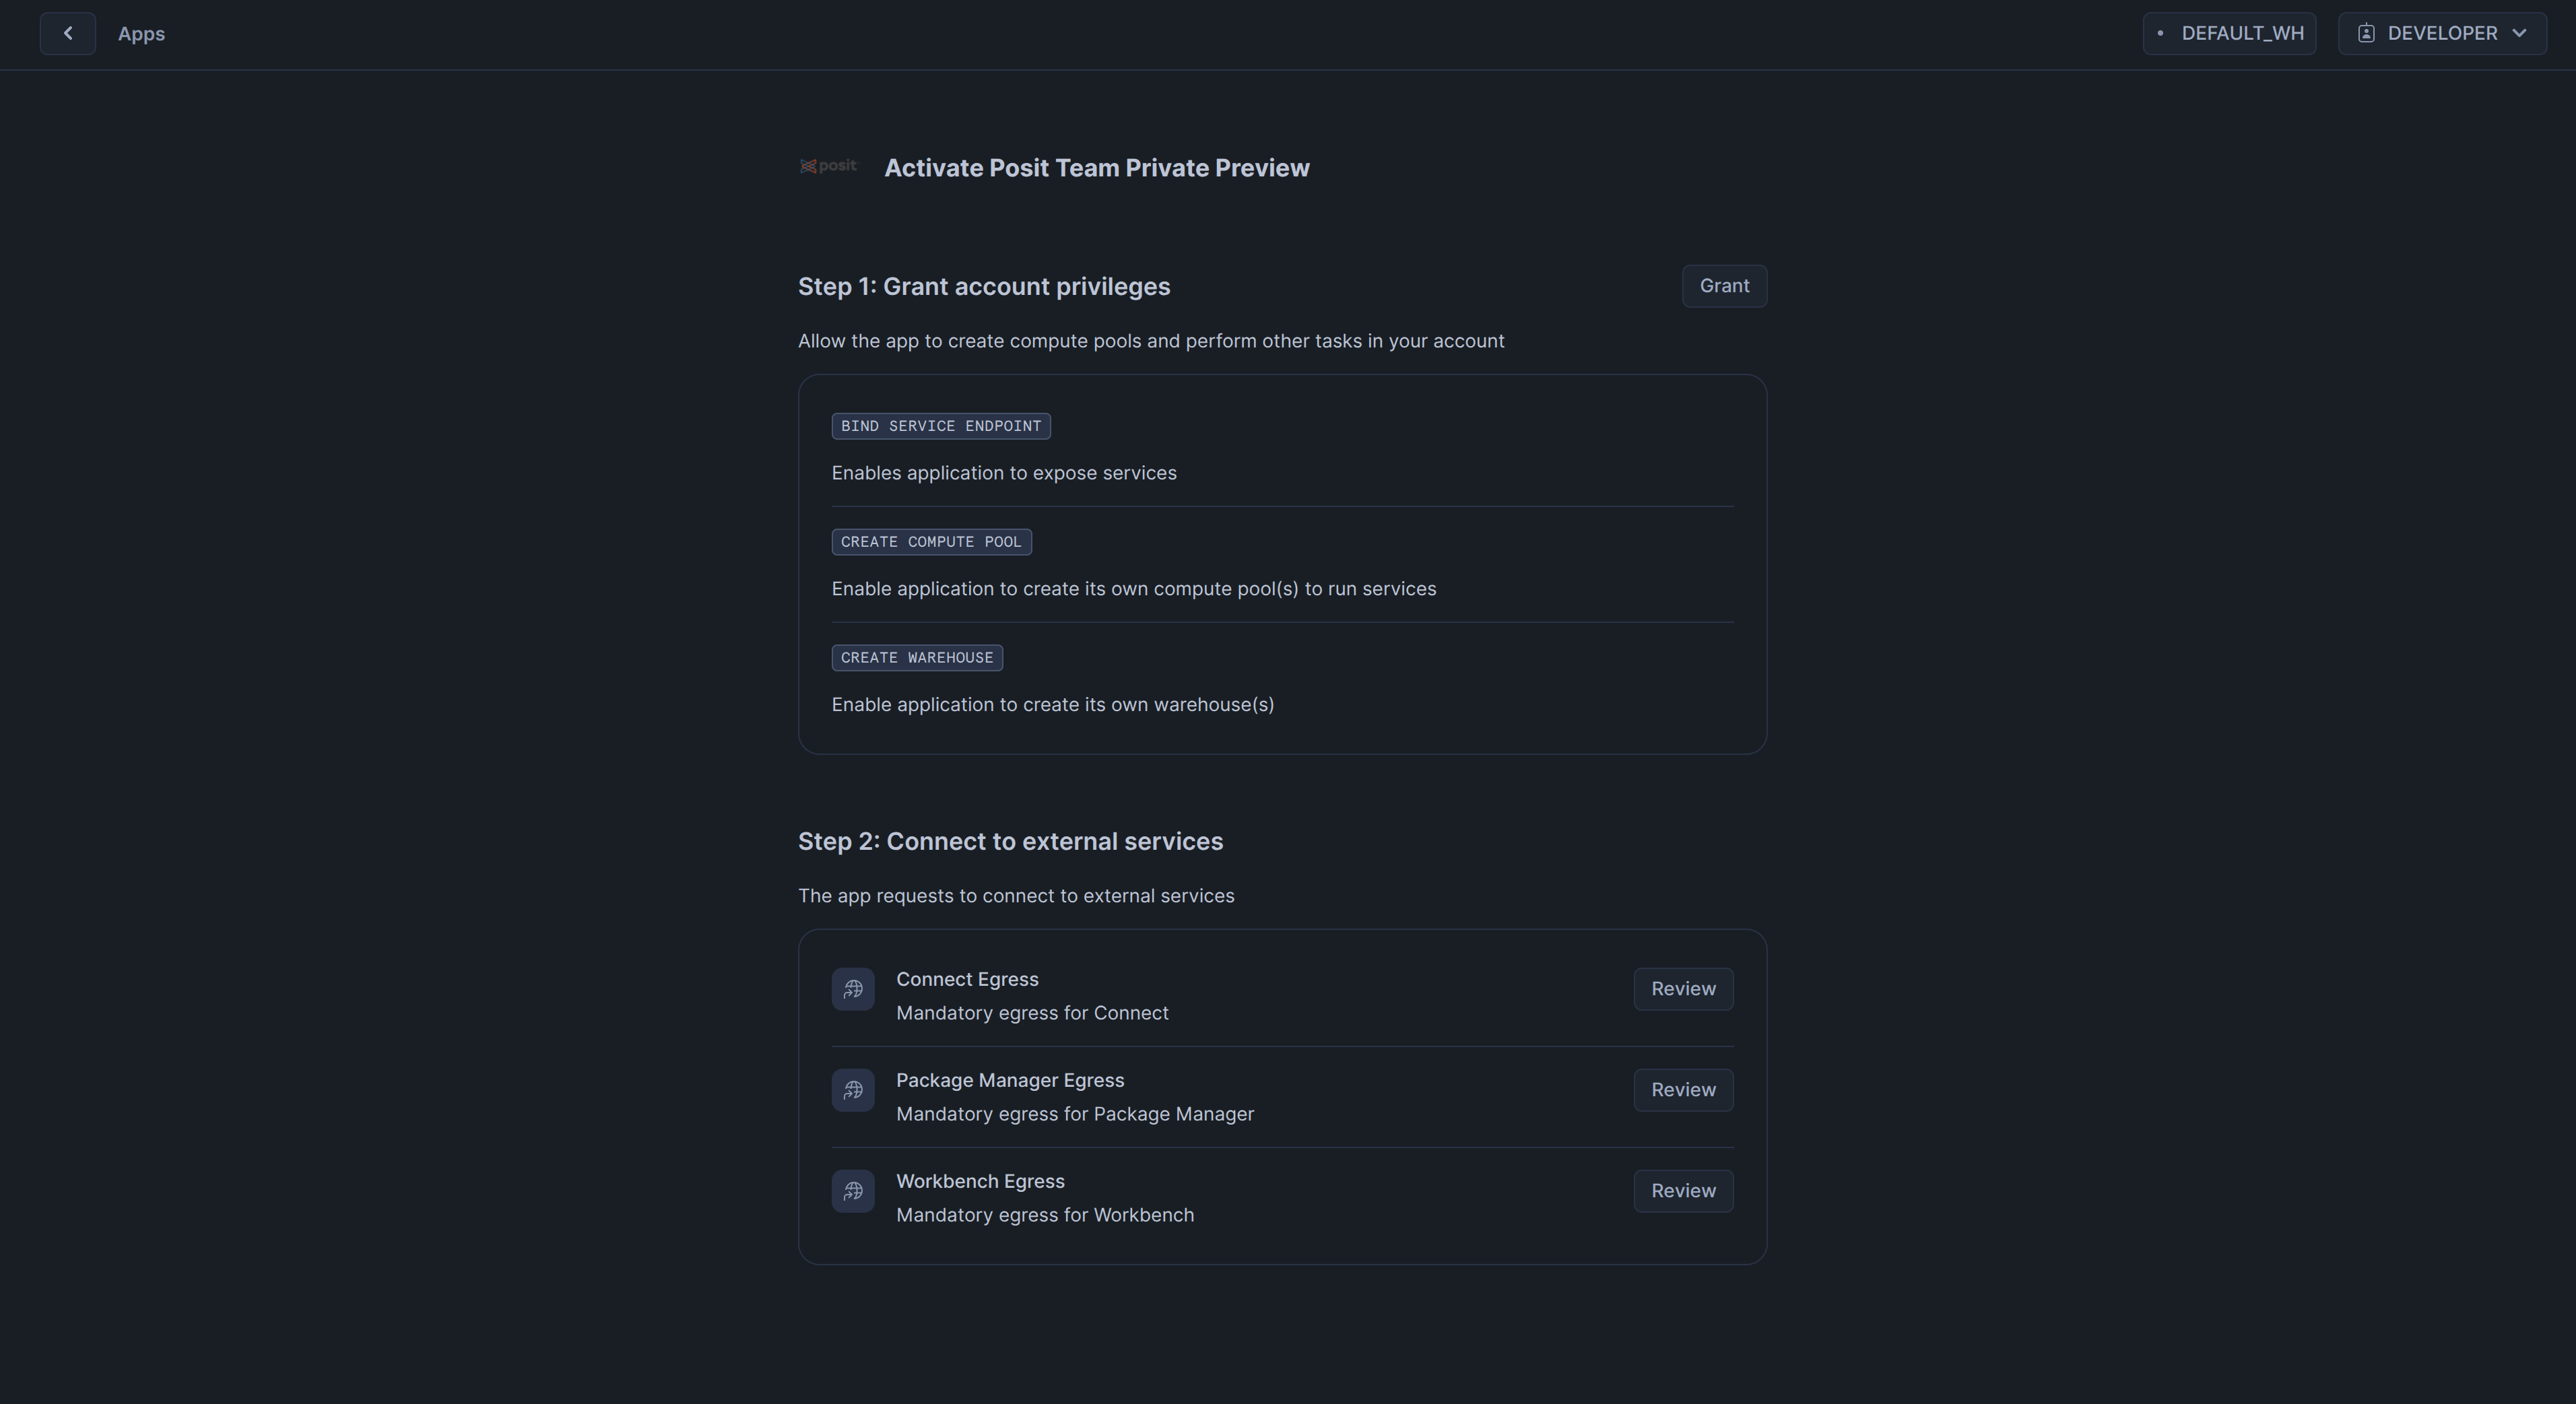Click 'Step 1: Grant account privileges' heading

[x=984, y=287]
